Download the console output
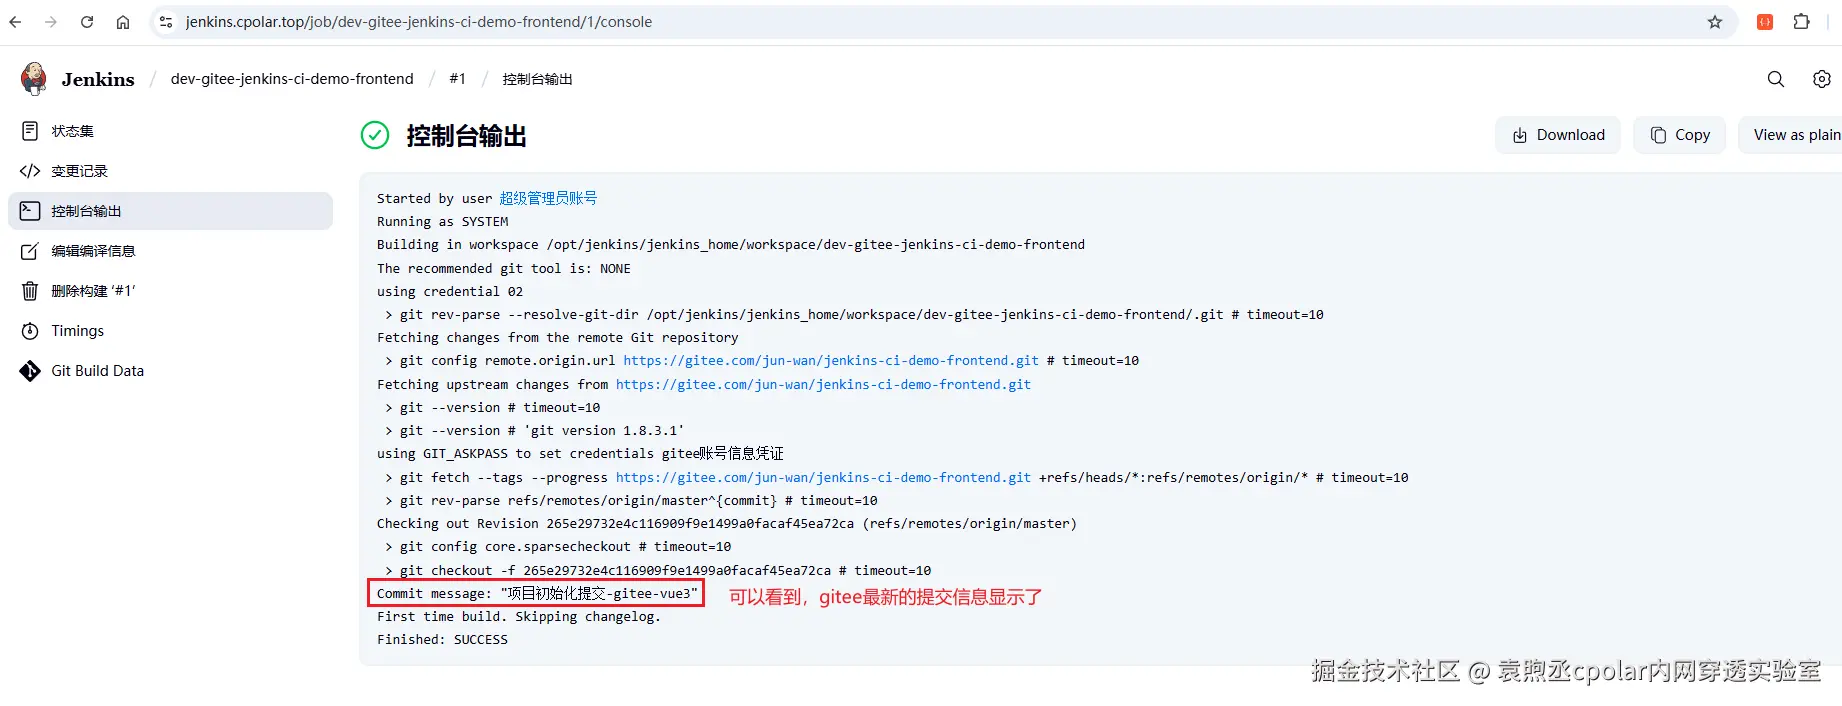Viewport: 1842px width, 706px height. [x=1558, y=135]
